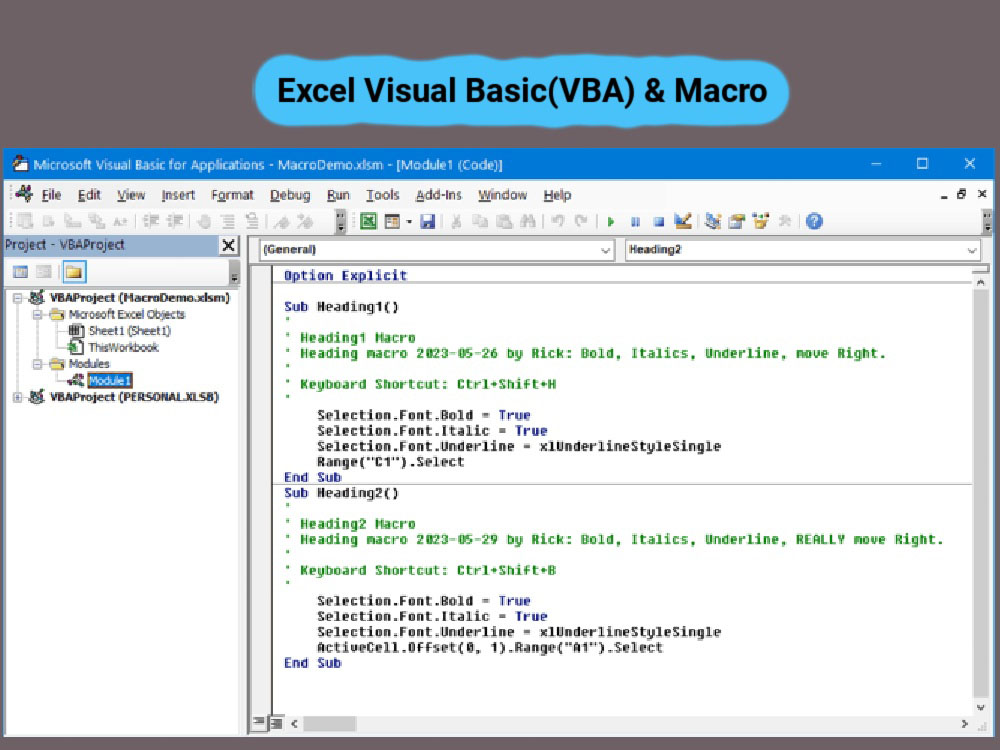Click View Object icon in Project panel
Viewport: 1000px width, 750px height.
44,272
